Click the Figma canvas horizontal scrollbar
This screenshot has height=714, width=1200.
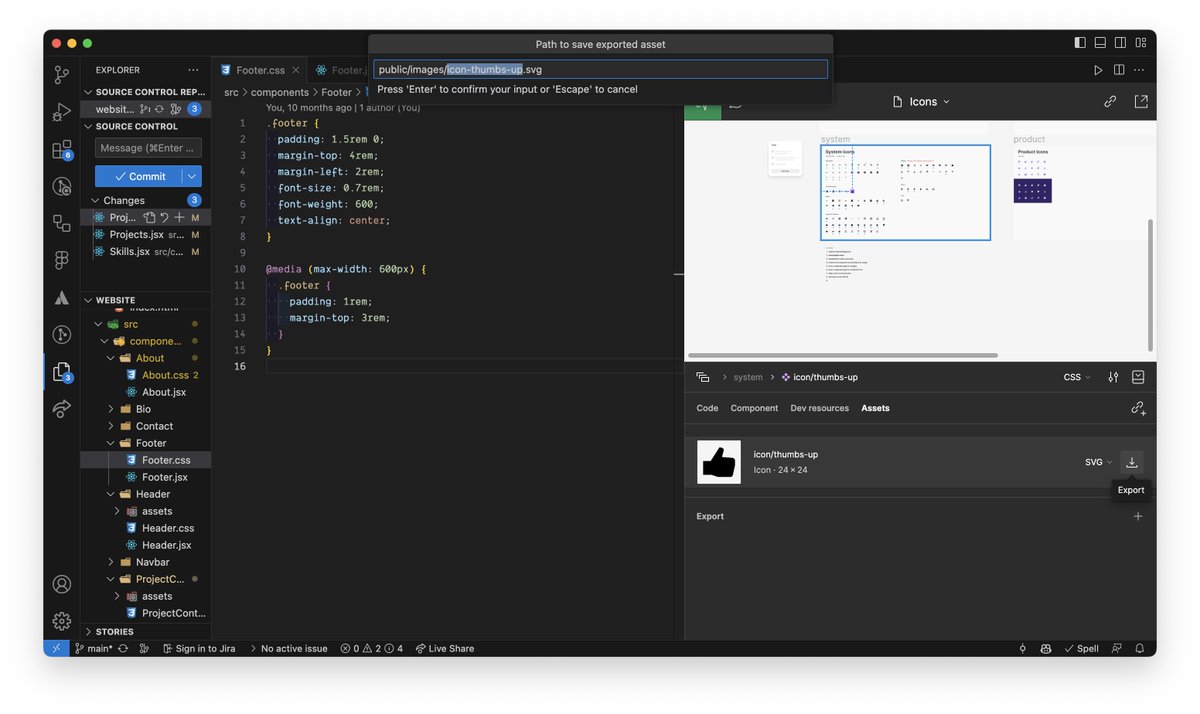[x=842, y=355]
